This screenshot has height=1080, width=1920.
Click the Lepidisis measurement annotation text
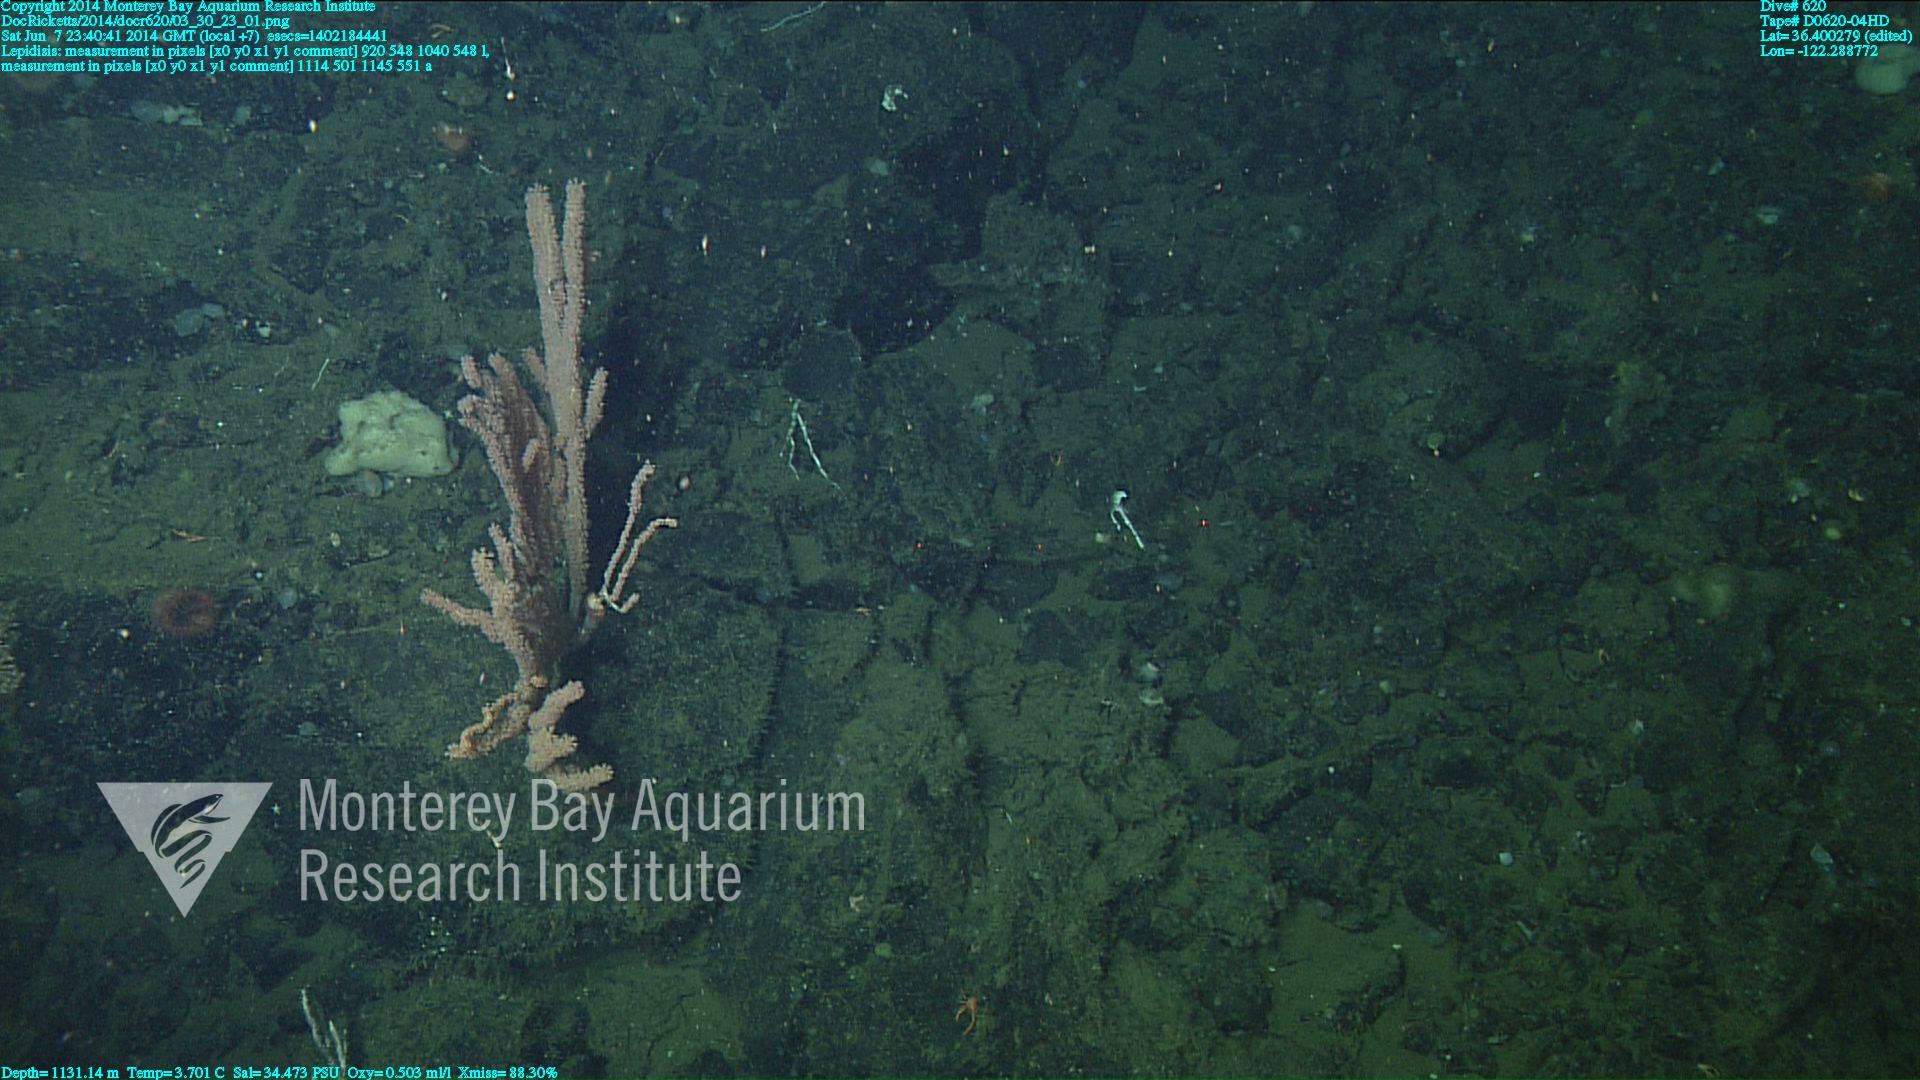click(x=244, y=51)
